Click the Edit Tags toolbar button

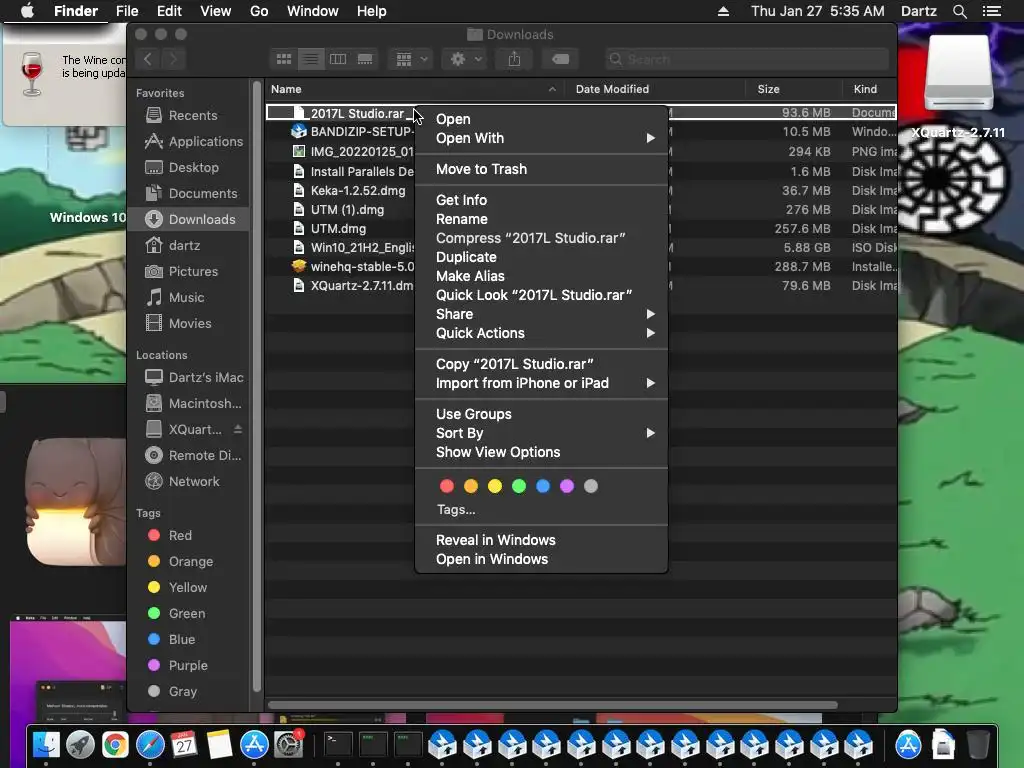[x=560, y=59]
